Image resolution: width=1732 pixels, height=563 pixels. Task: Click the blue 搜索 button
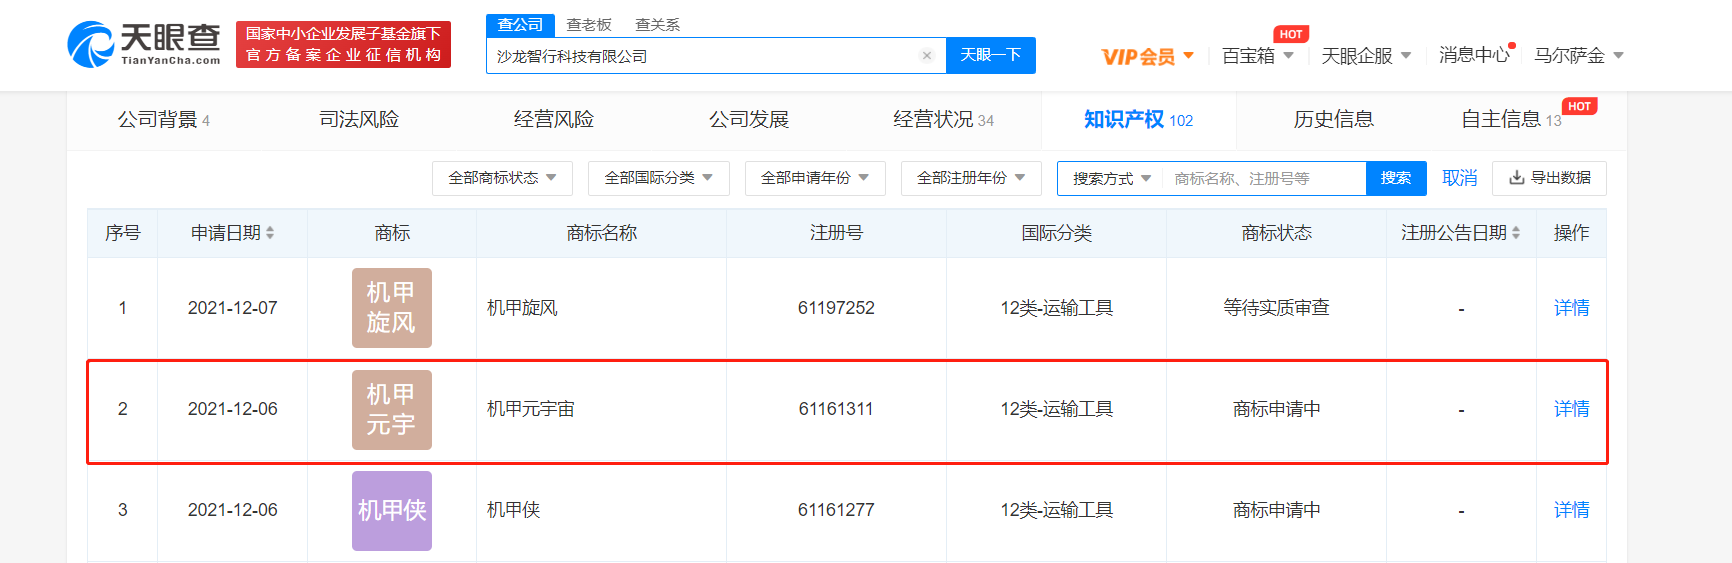point(1396,178)
